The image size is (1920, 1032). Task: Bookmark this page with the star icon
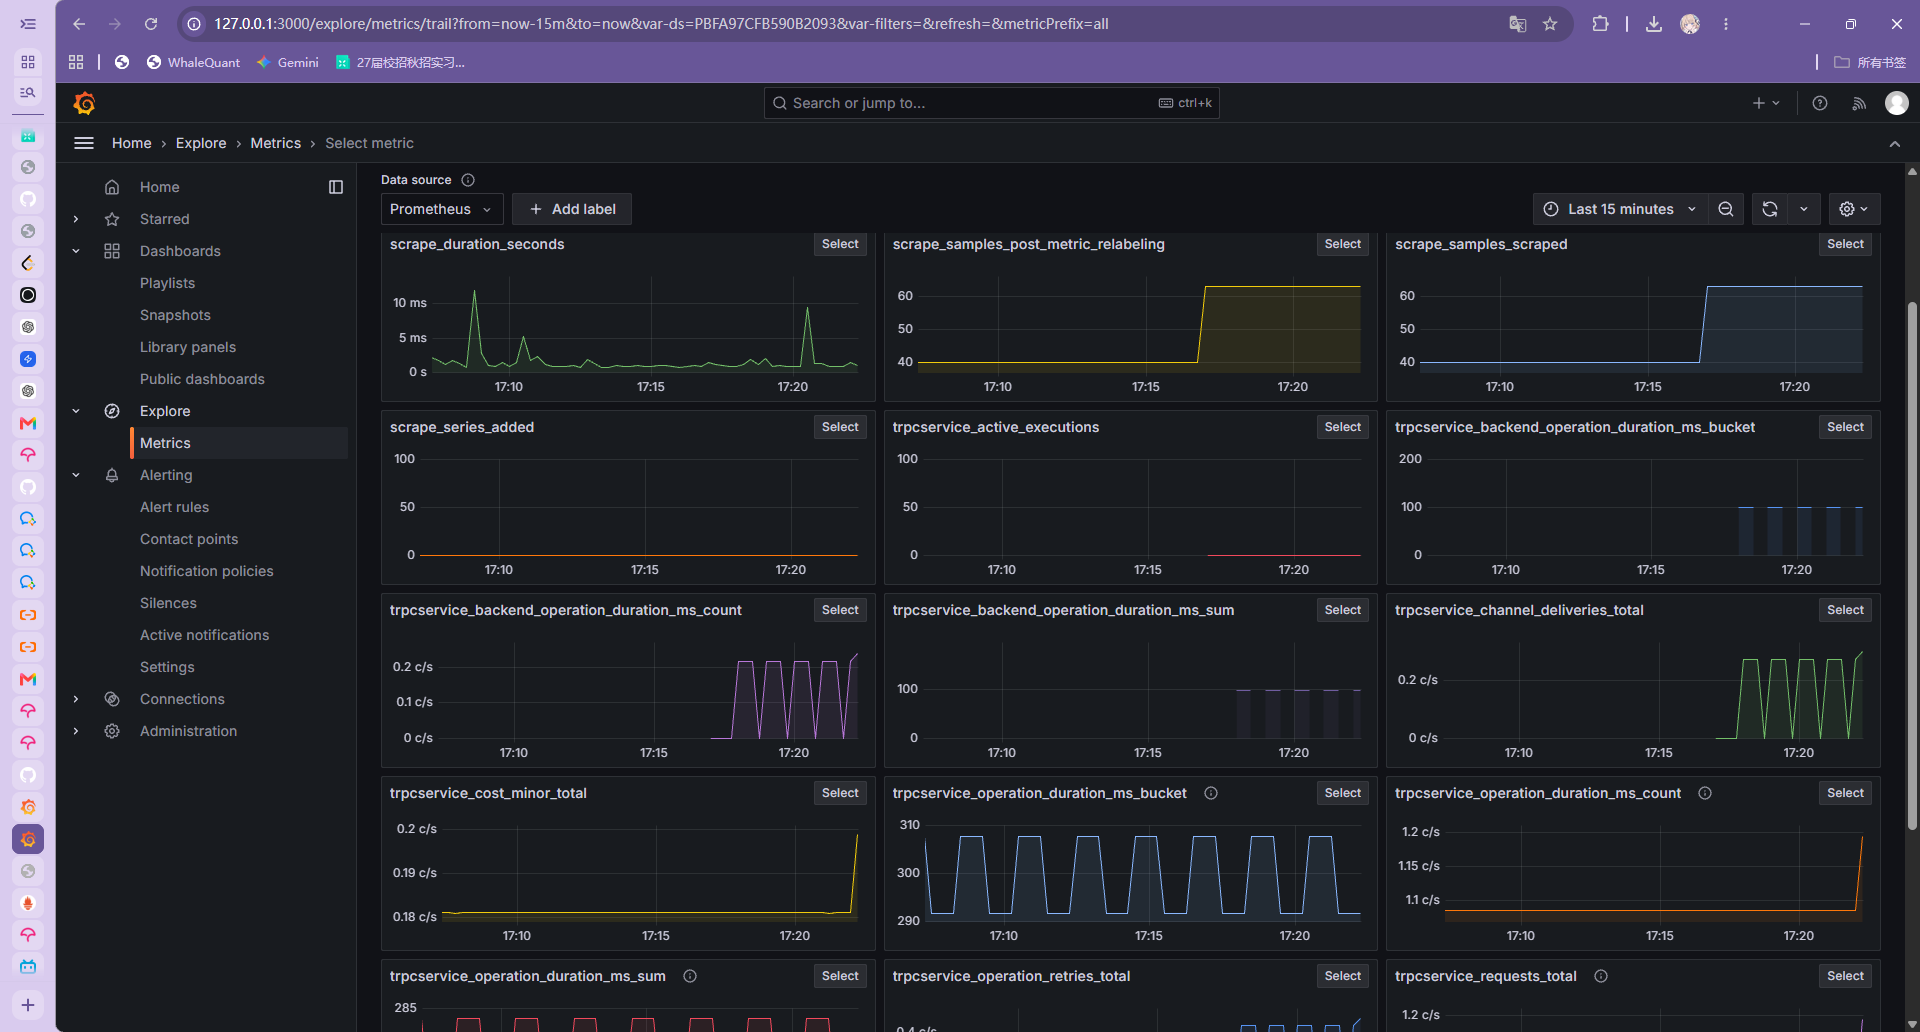tap(1550, 24)
